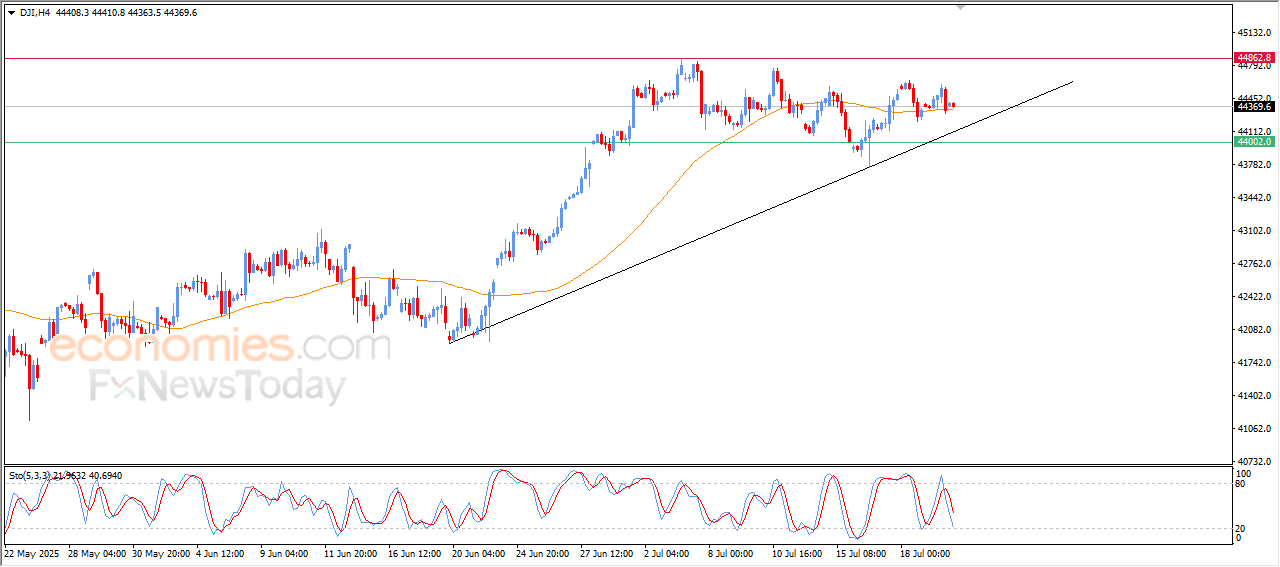
Task: Click the 40732.0 price axis value
Action: tap(1255, 461)
